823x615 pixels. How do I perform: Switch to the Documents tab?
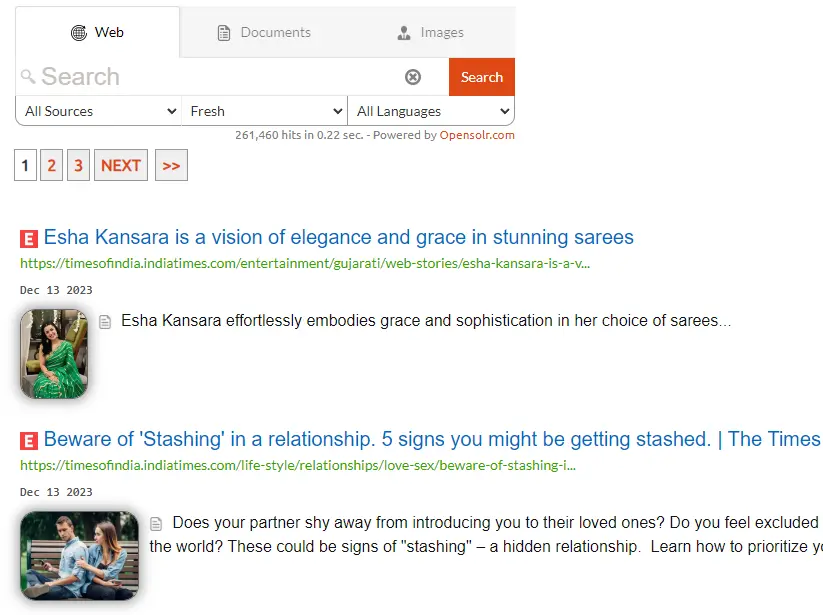[264, 33]
